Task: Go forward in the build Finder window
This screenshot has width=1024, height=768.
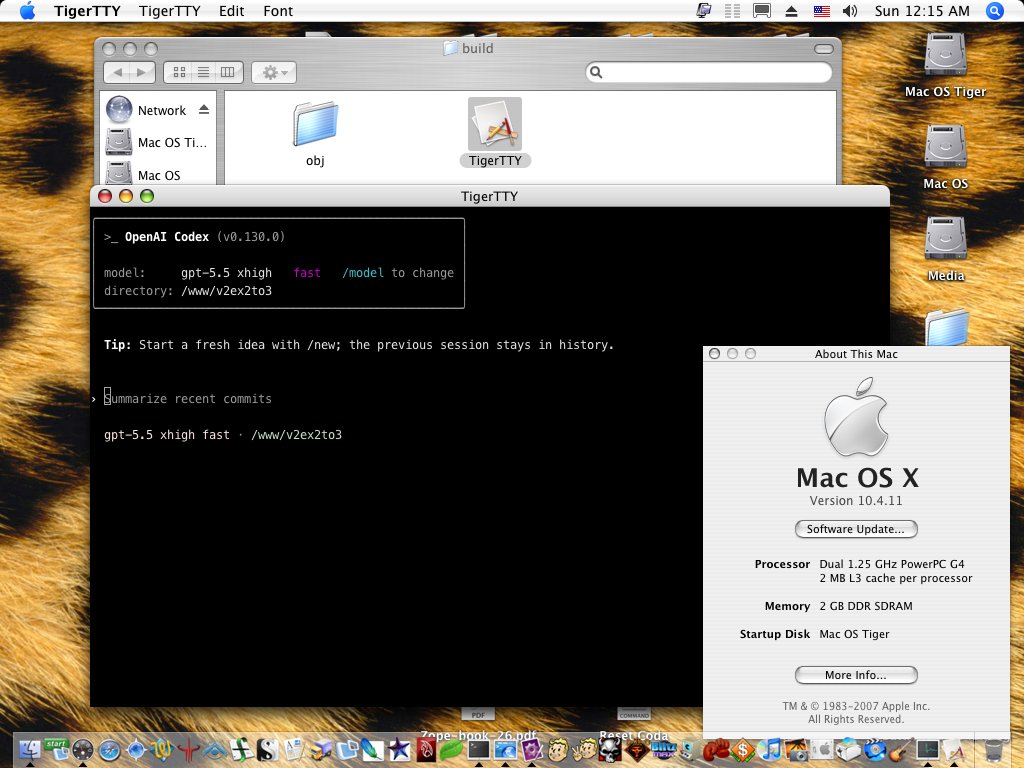Action: click(142, 72)
